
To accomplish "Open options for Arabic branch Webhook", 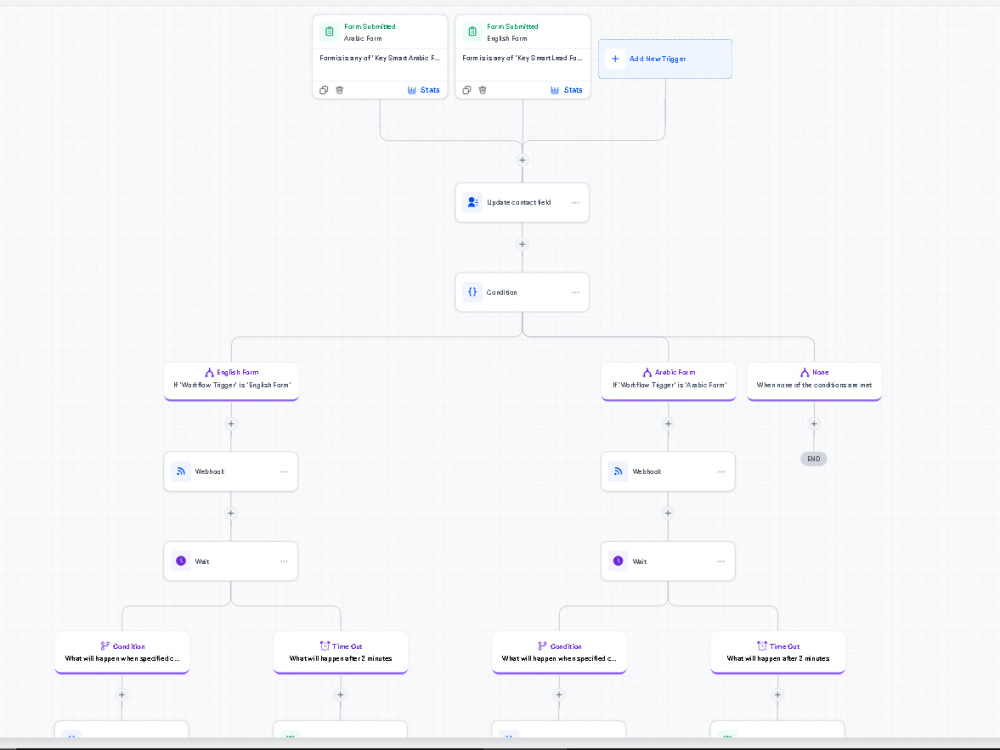I will tap(721, 472).
